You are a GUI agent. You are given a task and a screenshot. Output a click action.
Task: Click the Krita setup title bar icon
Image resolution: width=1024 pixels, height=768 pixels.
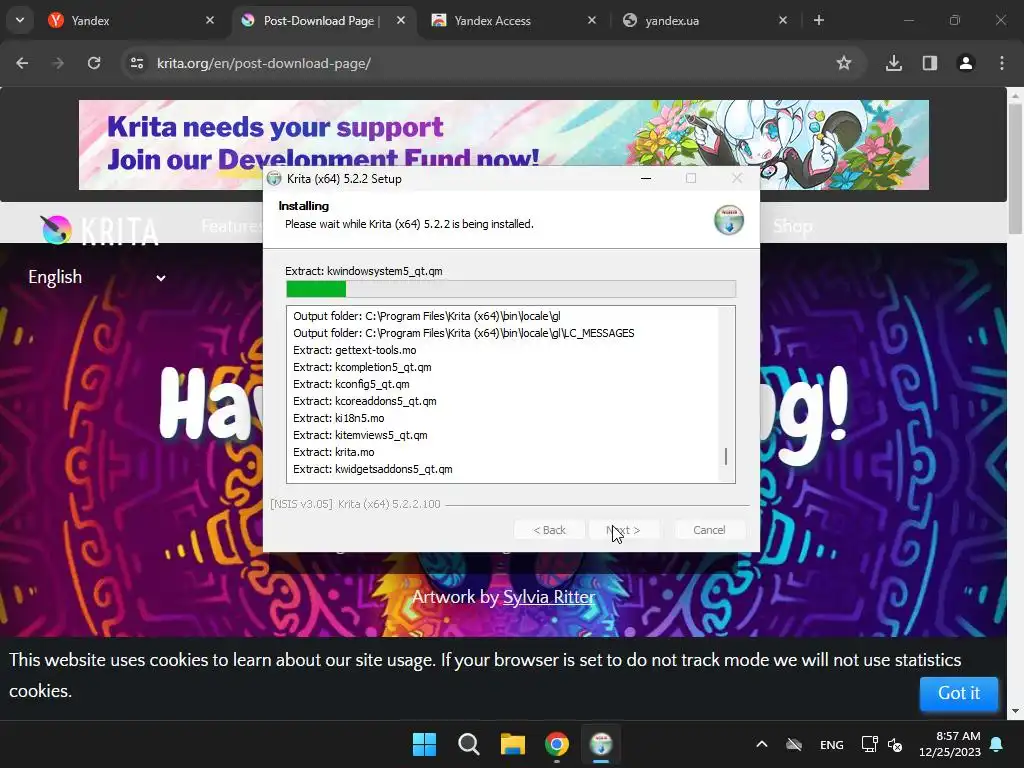274,178
